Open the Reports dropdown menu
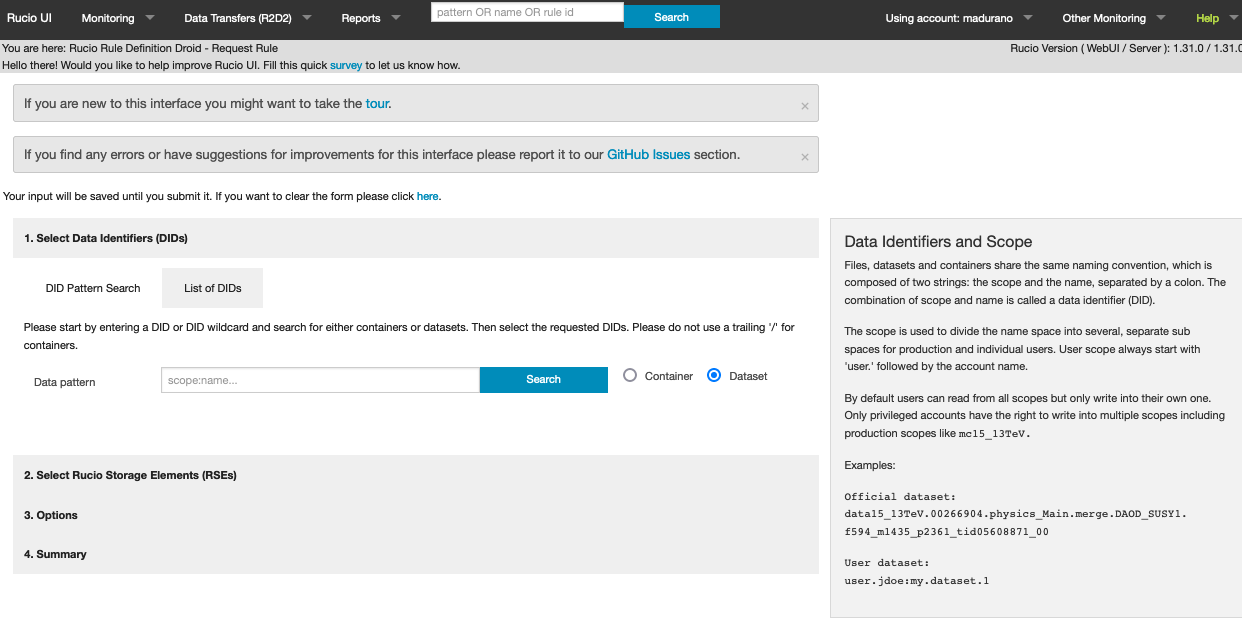Screen dimensions: 1242x631 click(x=370, y=18)
